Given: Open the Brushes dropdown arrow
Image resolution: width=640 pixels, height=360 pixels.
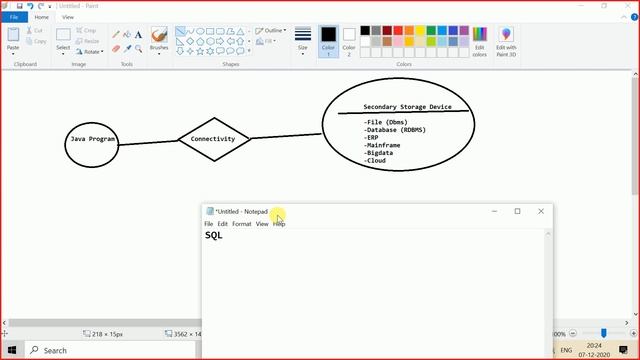Looking at the screenshot, I should (159, 54).
